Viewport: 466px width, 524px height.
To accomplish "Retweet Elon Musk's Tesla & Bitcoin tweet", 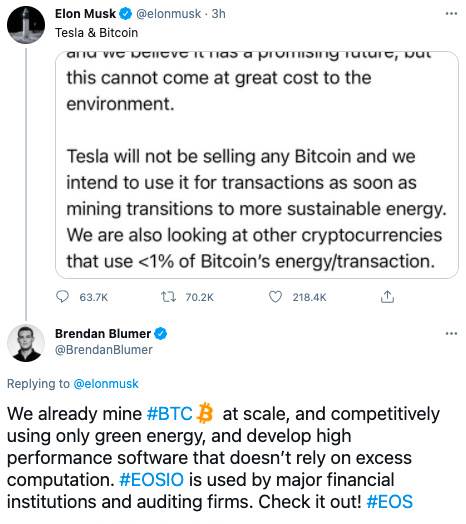I will tap(168, 297).
